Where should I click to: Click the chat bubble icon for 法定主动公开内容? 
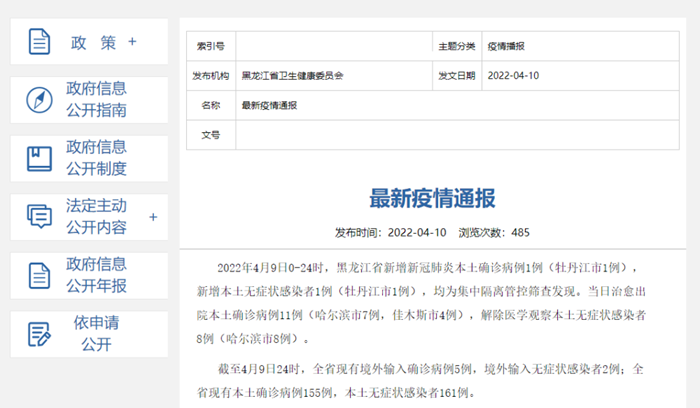[x=39, y=217]
